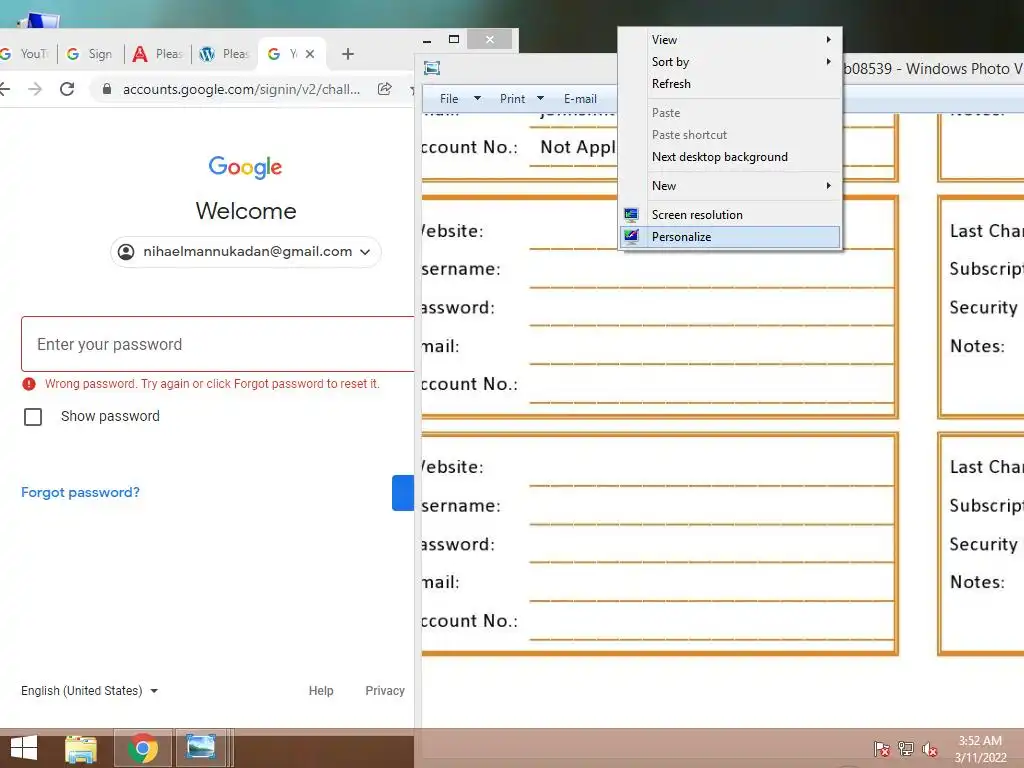Open File Explorer from the taskbar
1024x768 pixels.
coord(81,748)
